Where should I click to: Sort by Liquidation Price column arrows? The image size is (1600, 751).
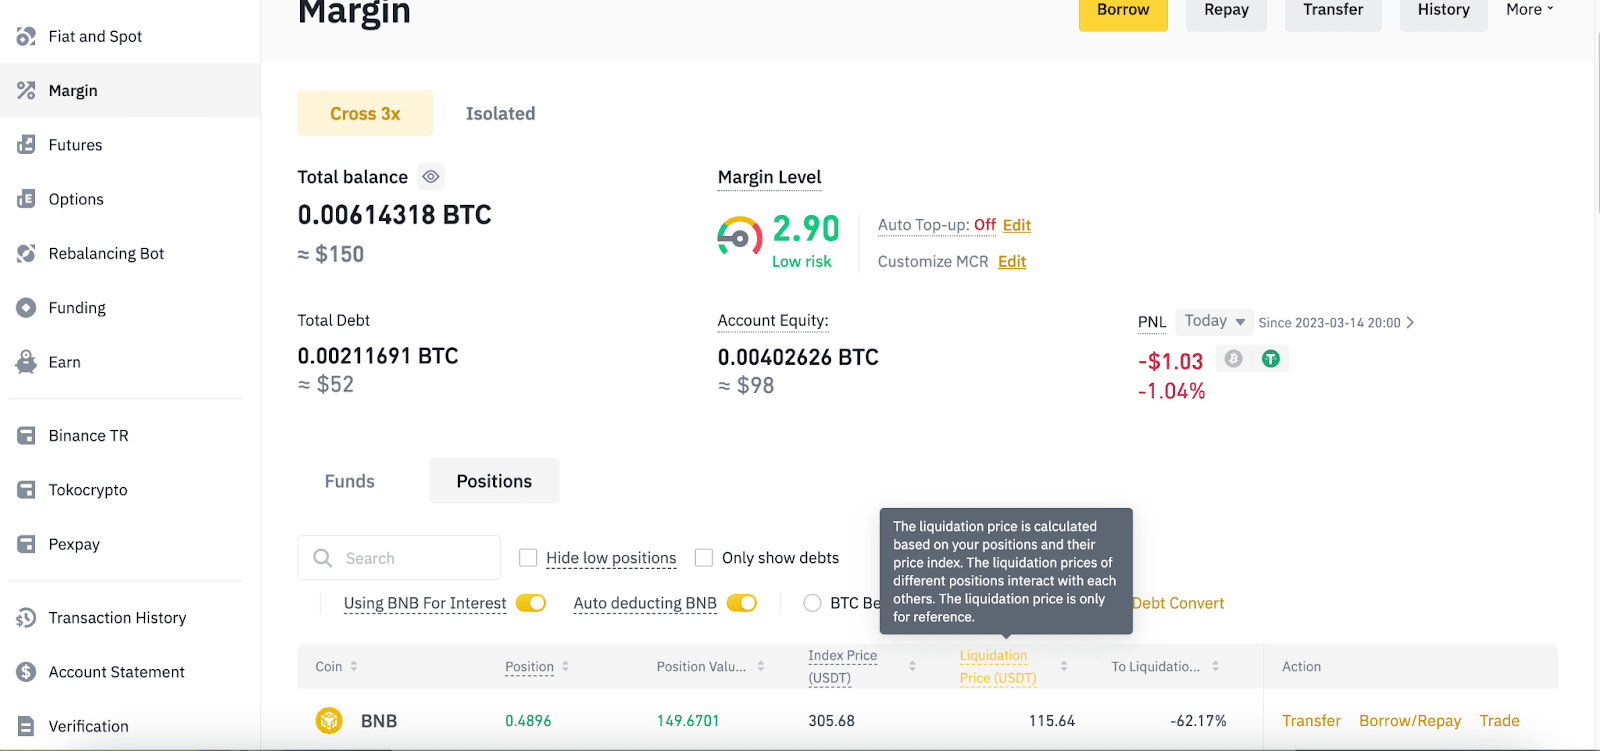[1064, 666]
